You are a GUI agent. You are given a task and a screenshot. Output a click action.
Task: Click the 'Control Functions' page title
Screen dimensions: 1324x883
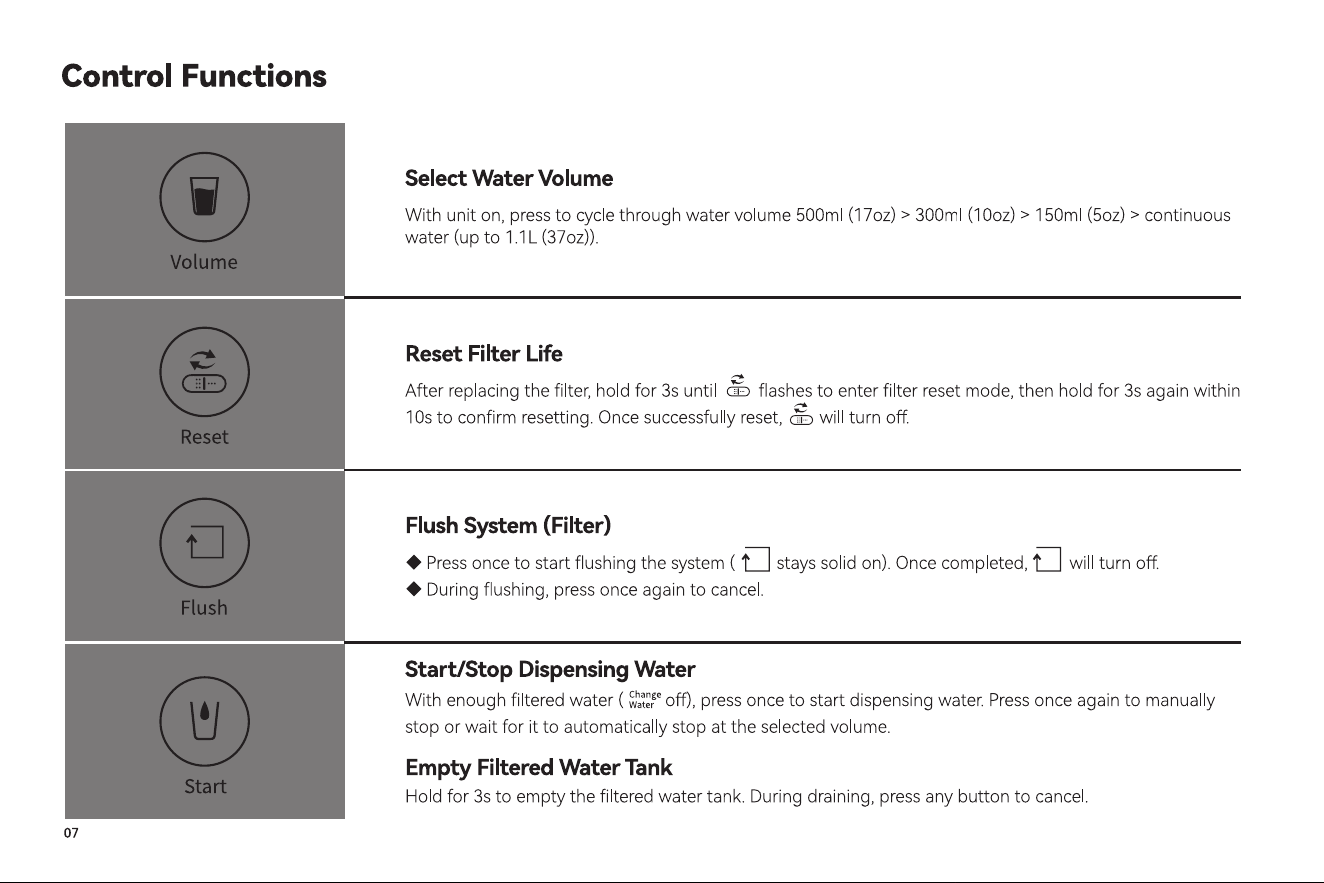[194, 76]
